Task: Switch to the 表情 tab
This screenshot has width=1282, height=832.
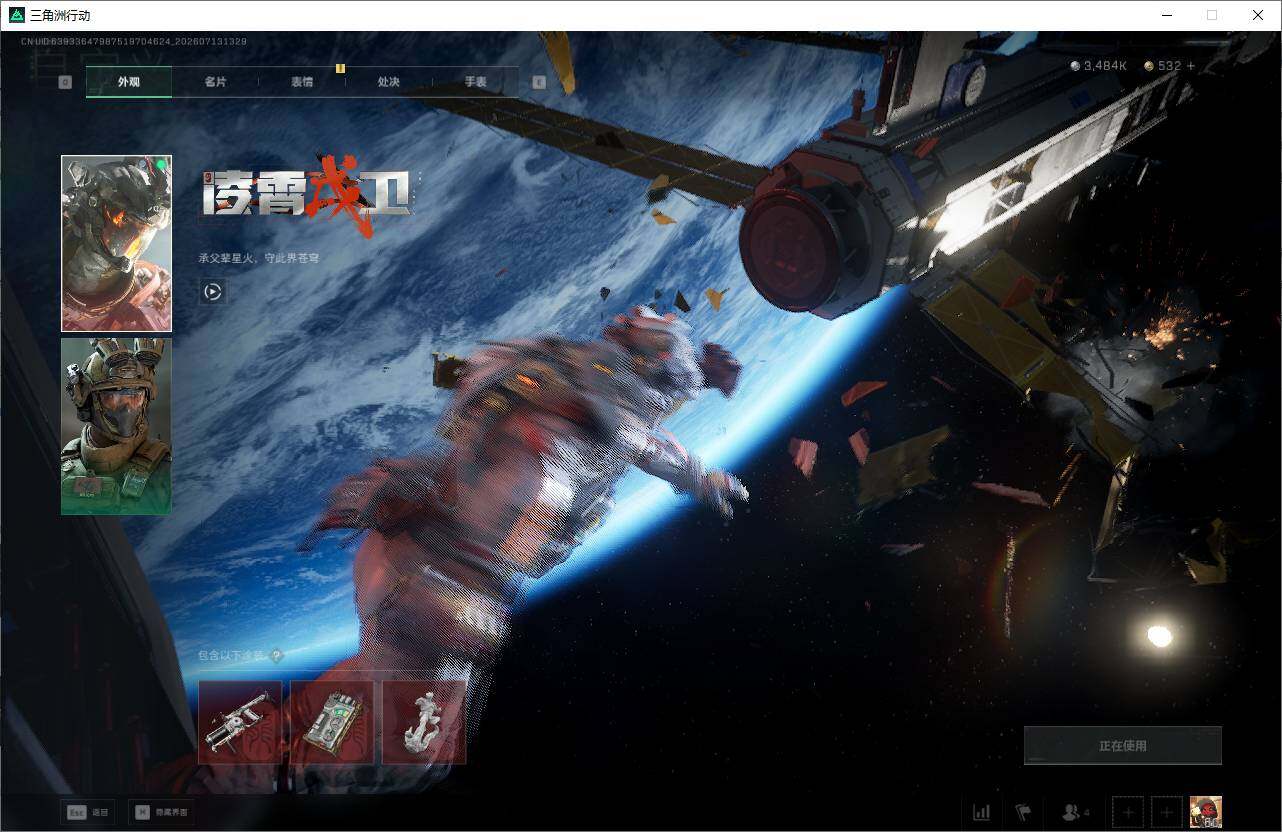Action: tap(302, 82)
